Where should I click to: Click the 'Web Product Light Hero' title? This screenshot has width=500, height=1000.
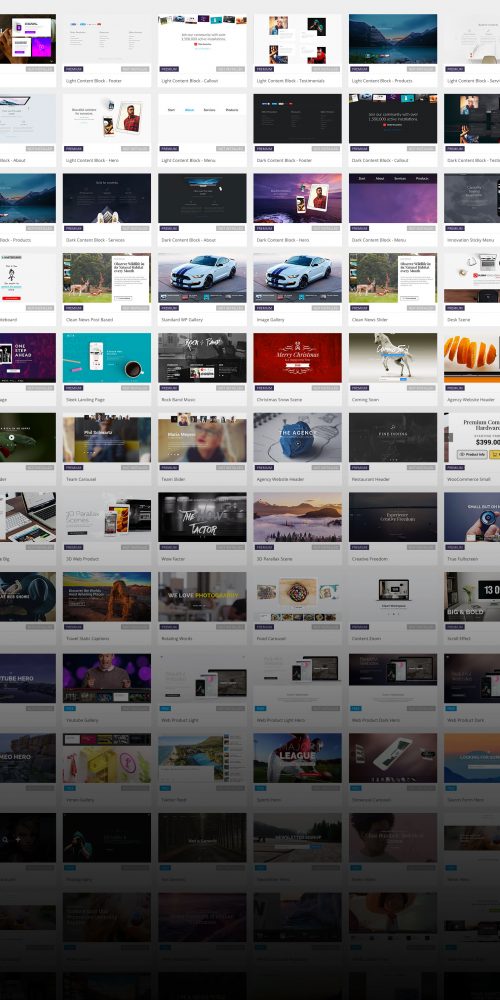[281, 720]
